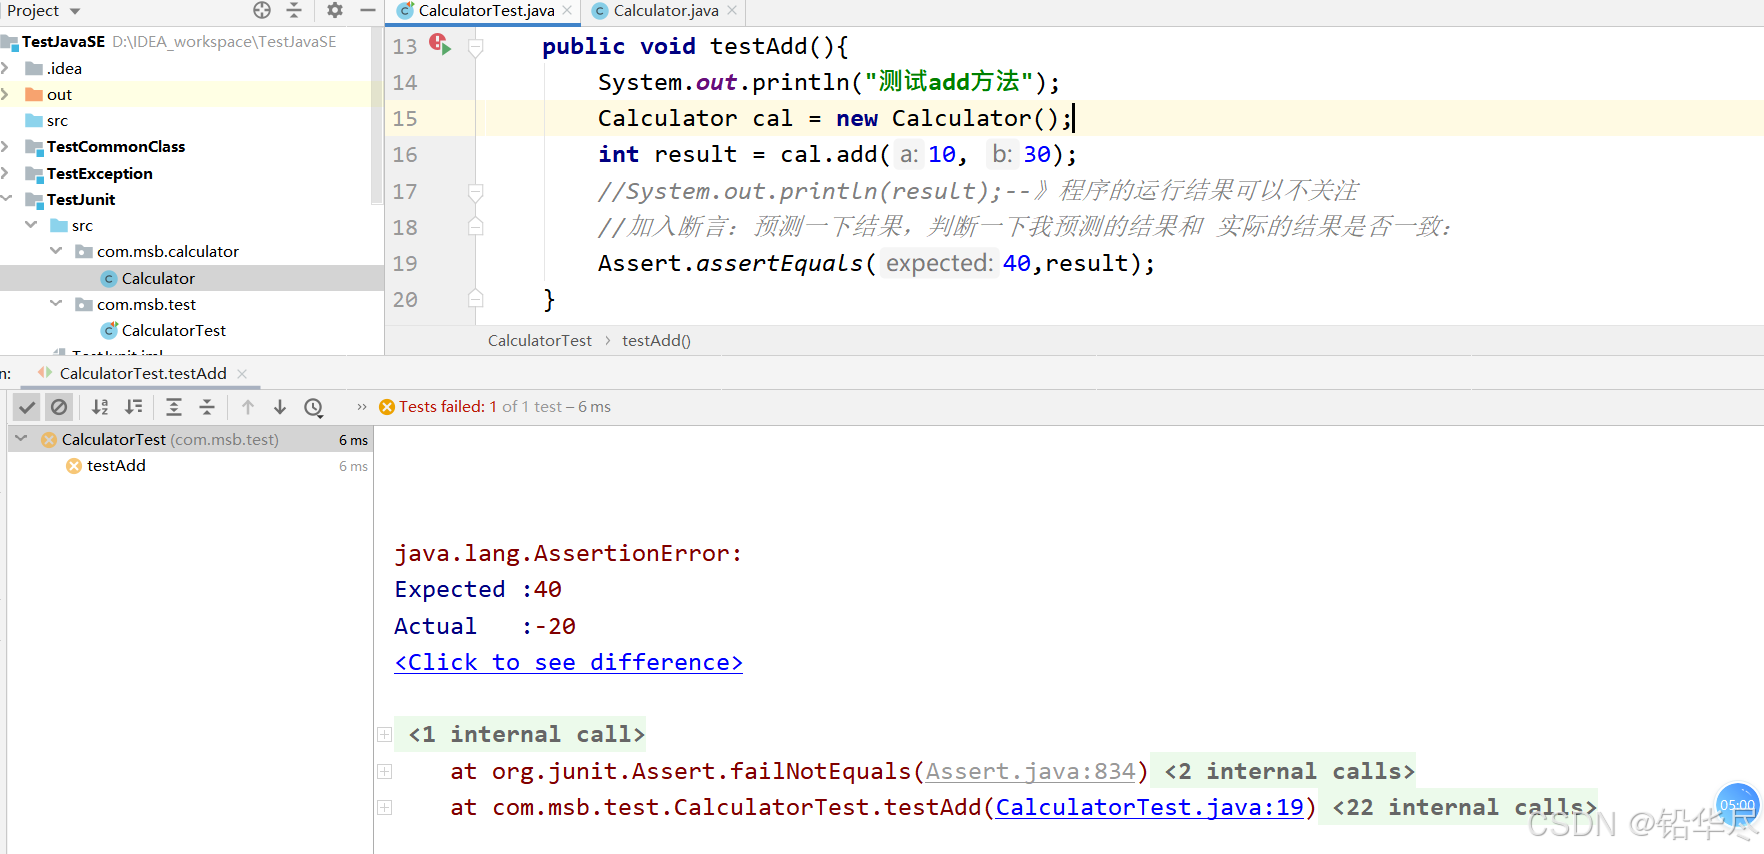Click fold plus icon beside failNotEquals line
The image size is (1764, 854).
point(384,771)
